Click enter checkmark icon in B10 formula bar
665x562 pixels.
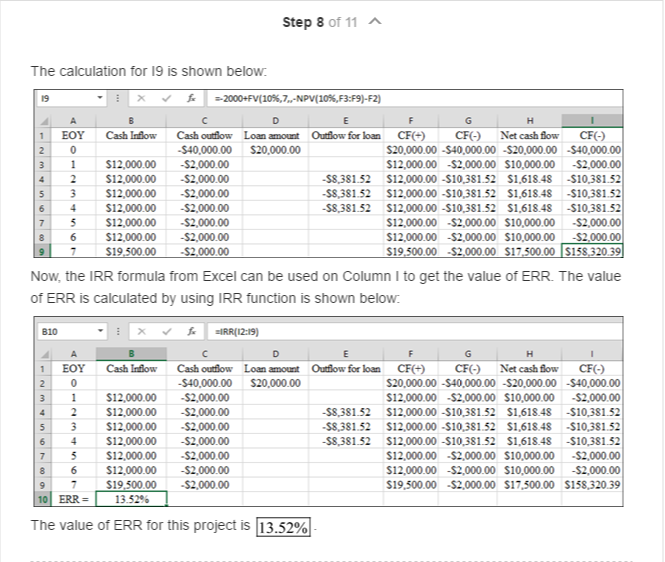166,332
